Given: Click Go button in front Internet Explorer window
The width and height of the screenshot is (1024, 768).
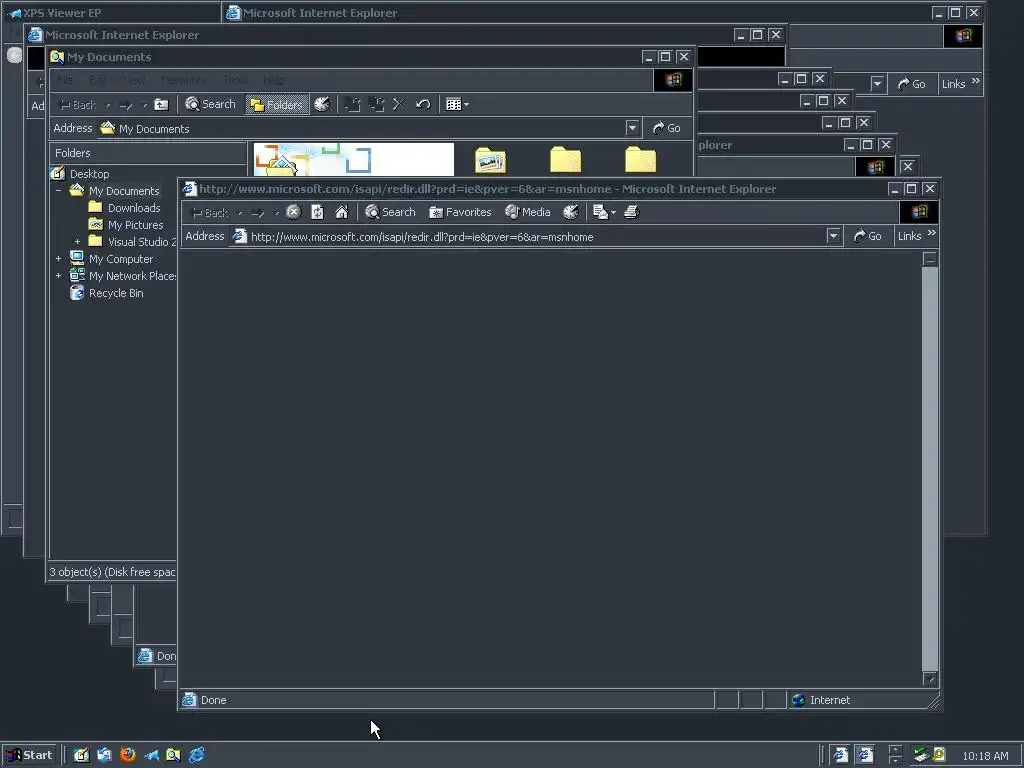Looking at the screenshot, I should click(868, 236).
